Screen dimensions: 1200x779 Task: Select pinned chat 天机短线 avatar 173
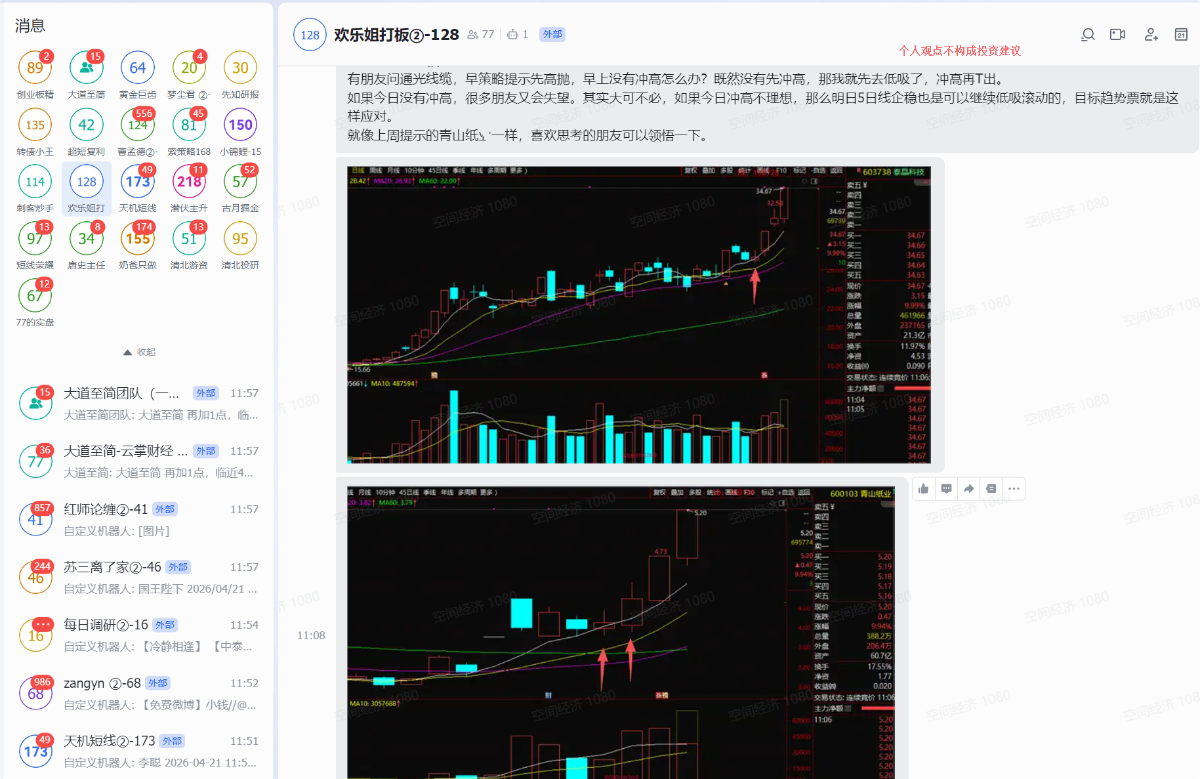[137, 181]
